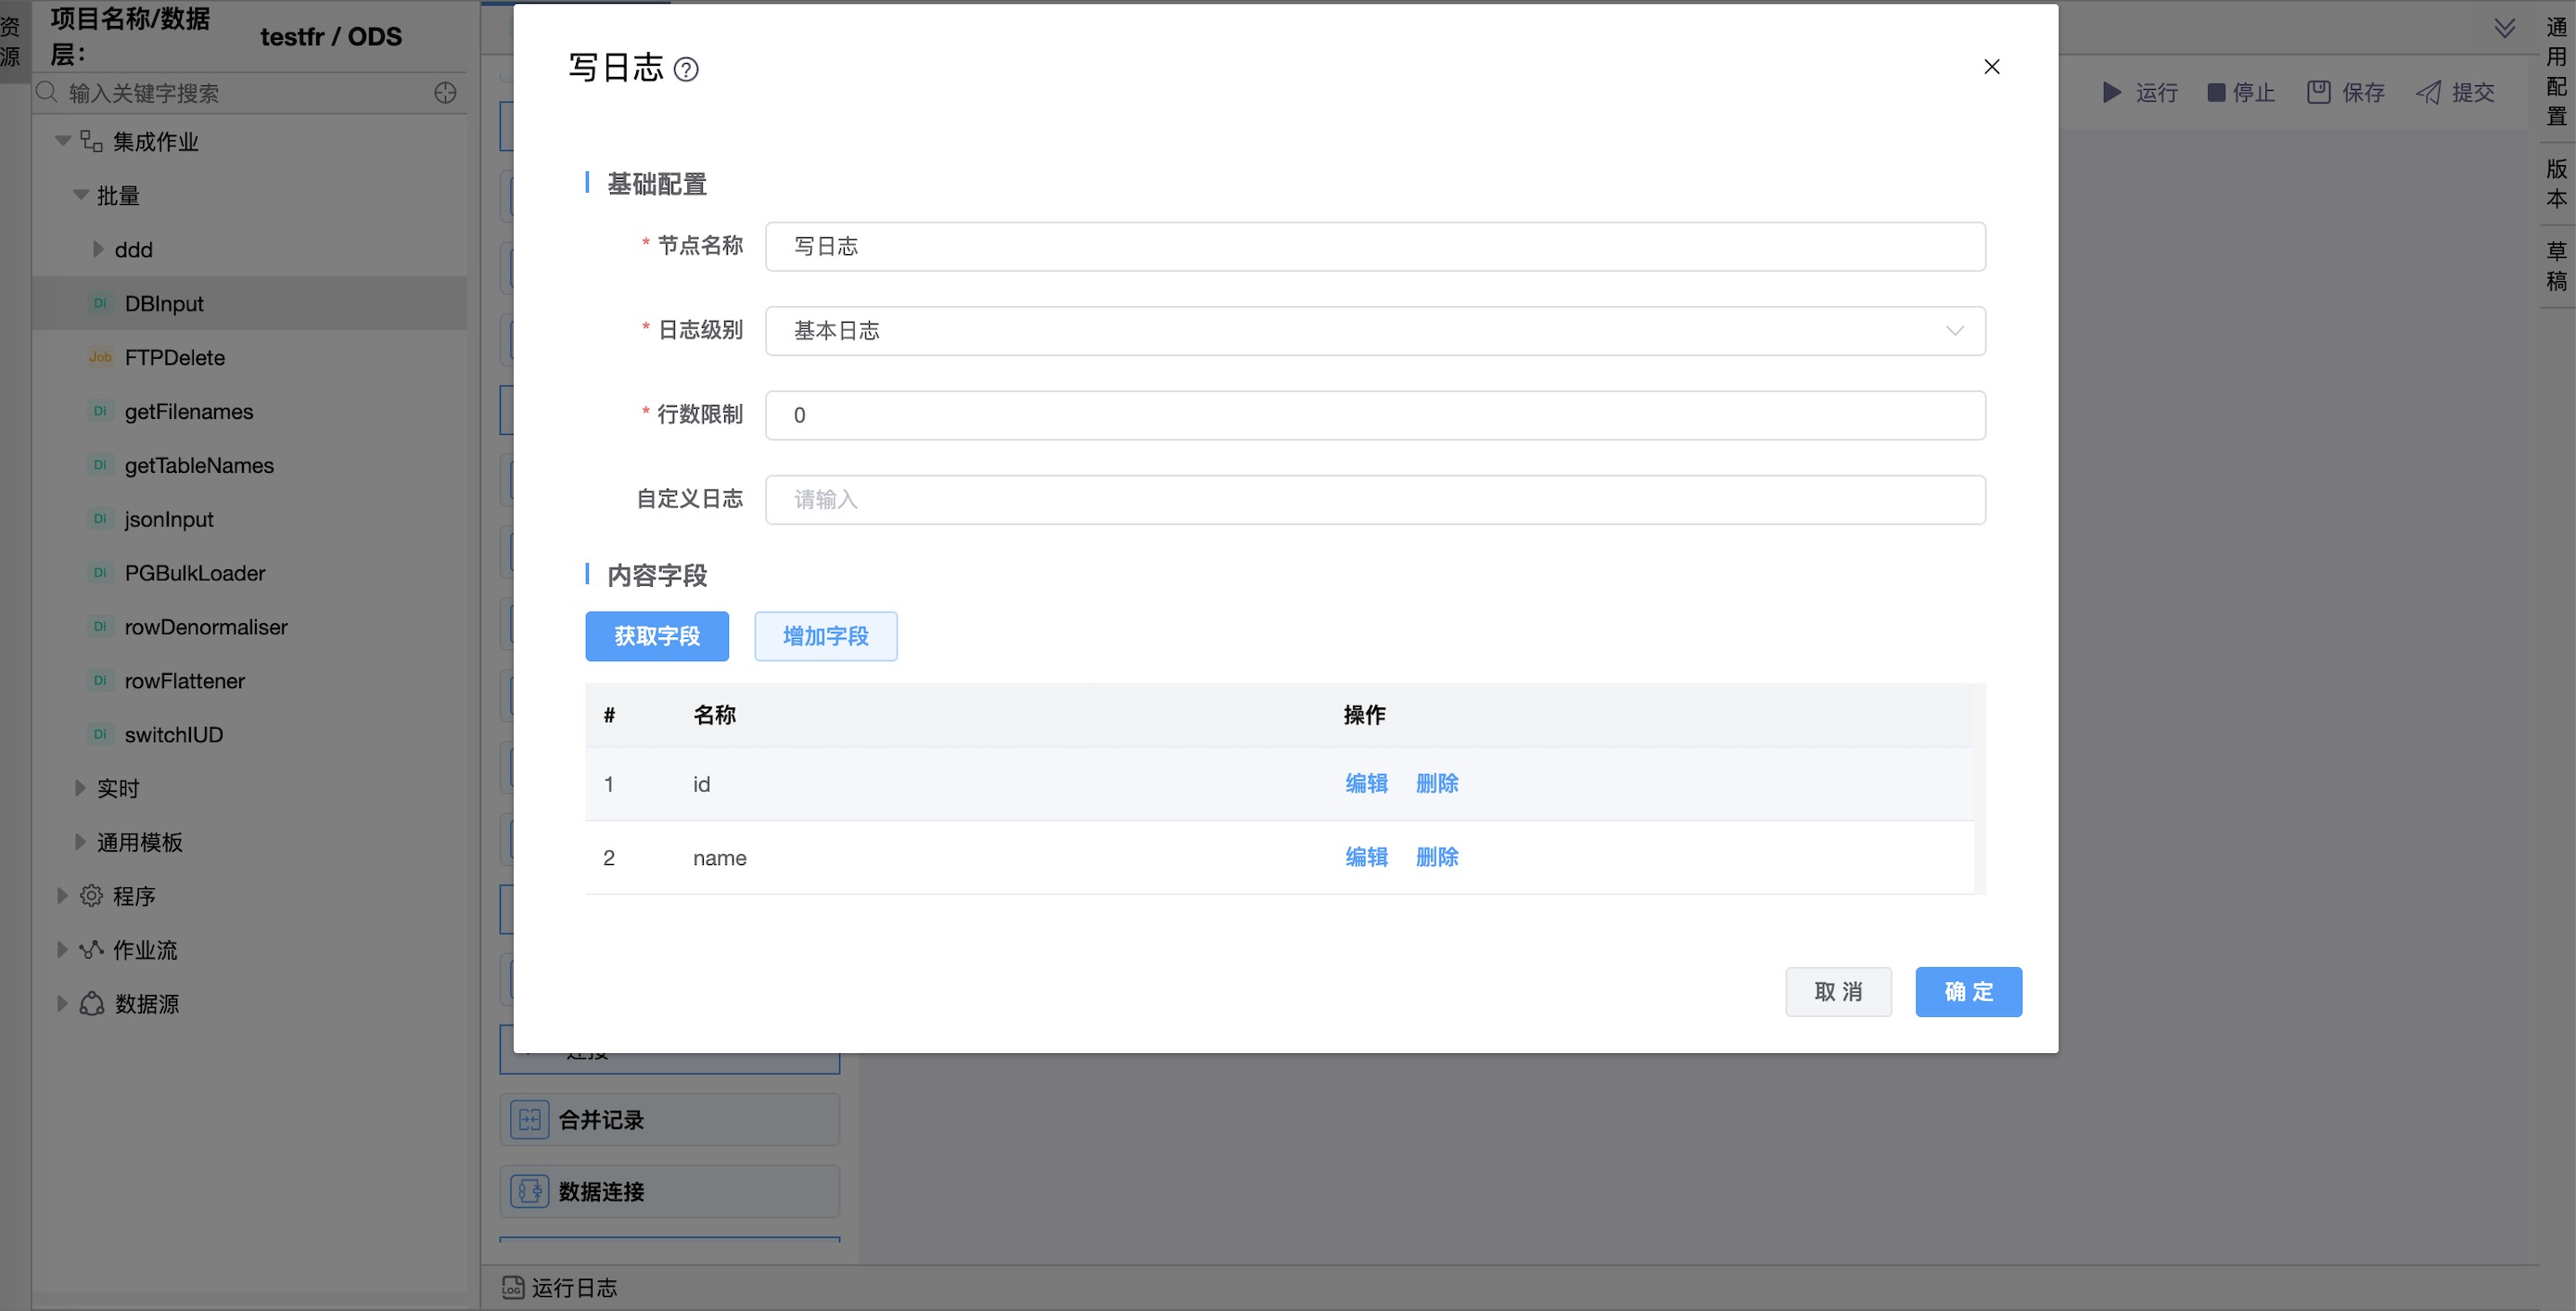Click the 合并记录 component icon
Screen dimensions: 2576x1311
529,1120
